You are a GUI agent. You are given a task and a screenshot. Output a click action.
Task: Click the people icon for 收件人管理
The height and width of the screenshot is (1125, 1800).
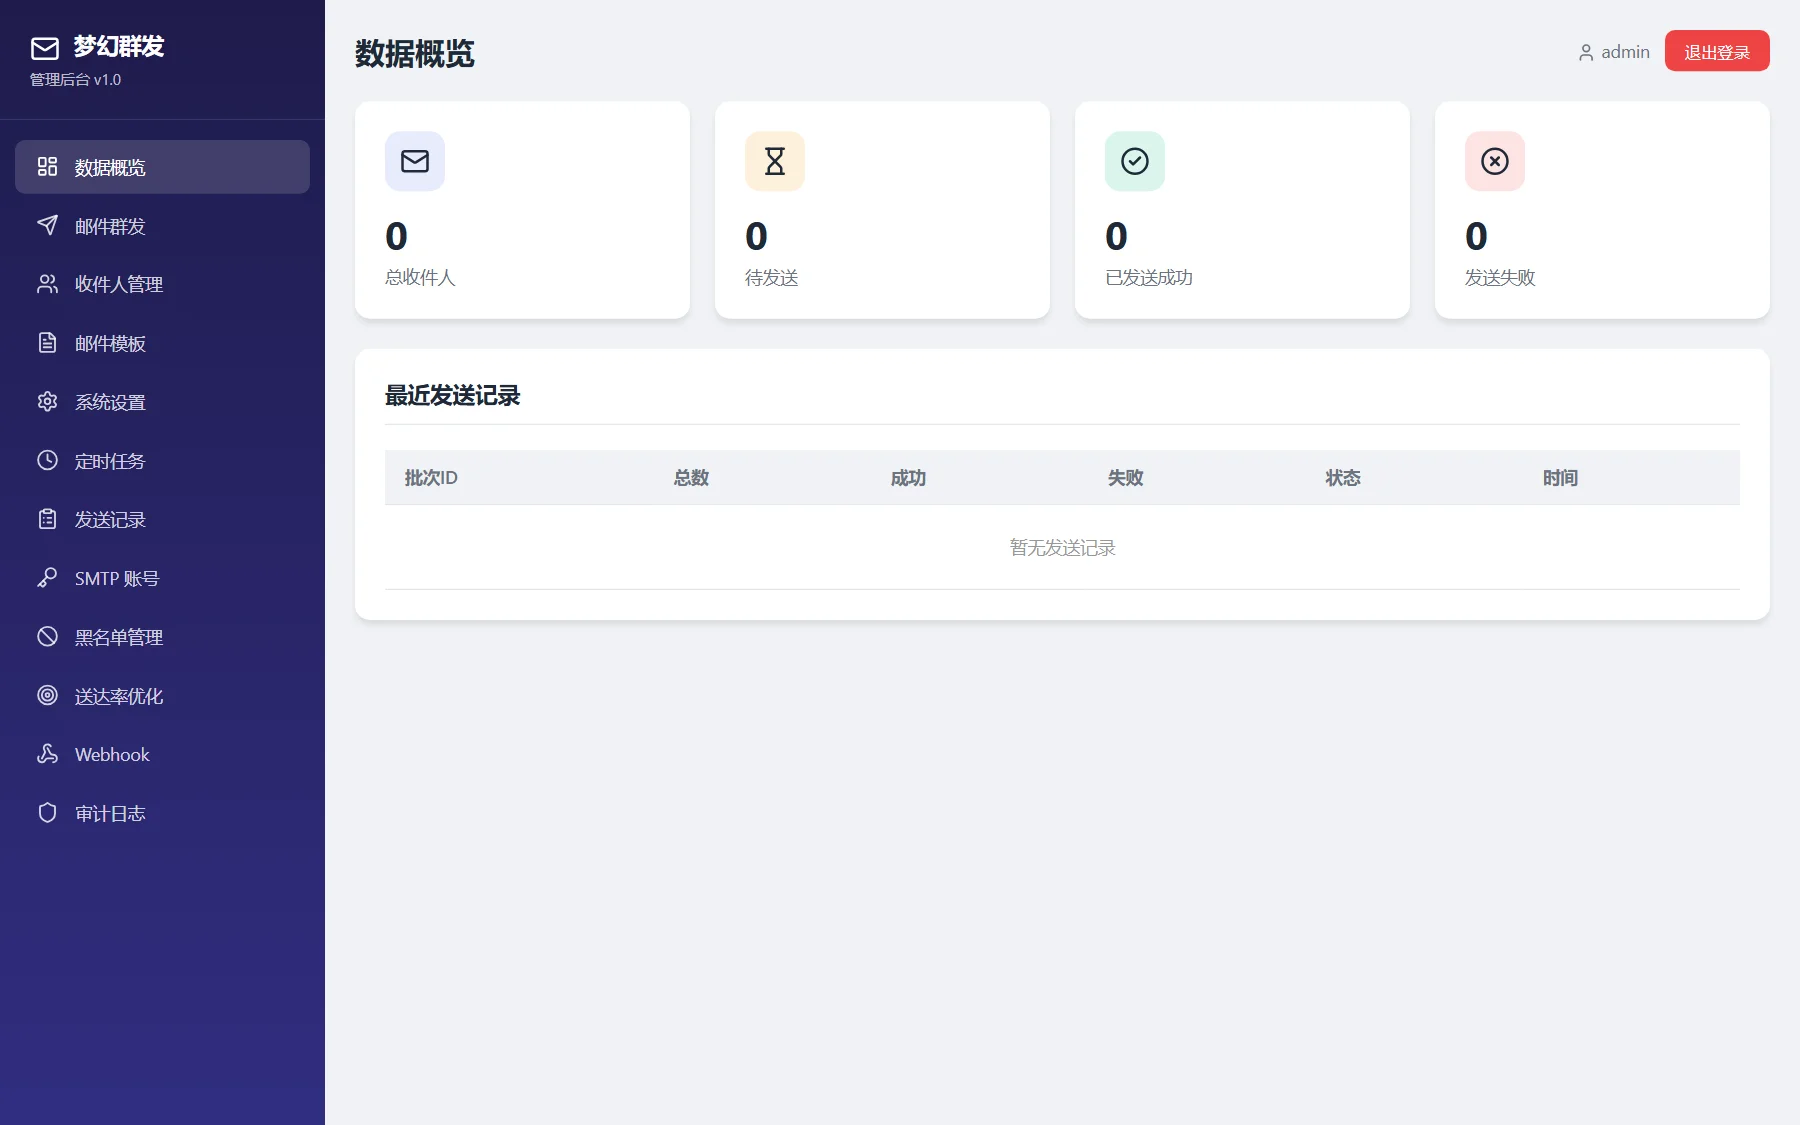(x=47, y=284)
